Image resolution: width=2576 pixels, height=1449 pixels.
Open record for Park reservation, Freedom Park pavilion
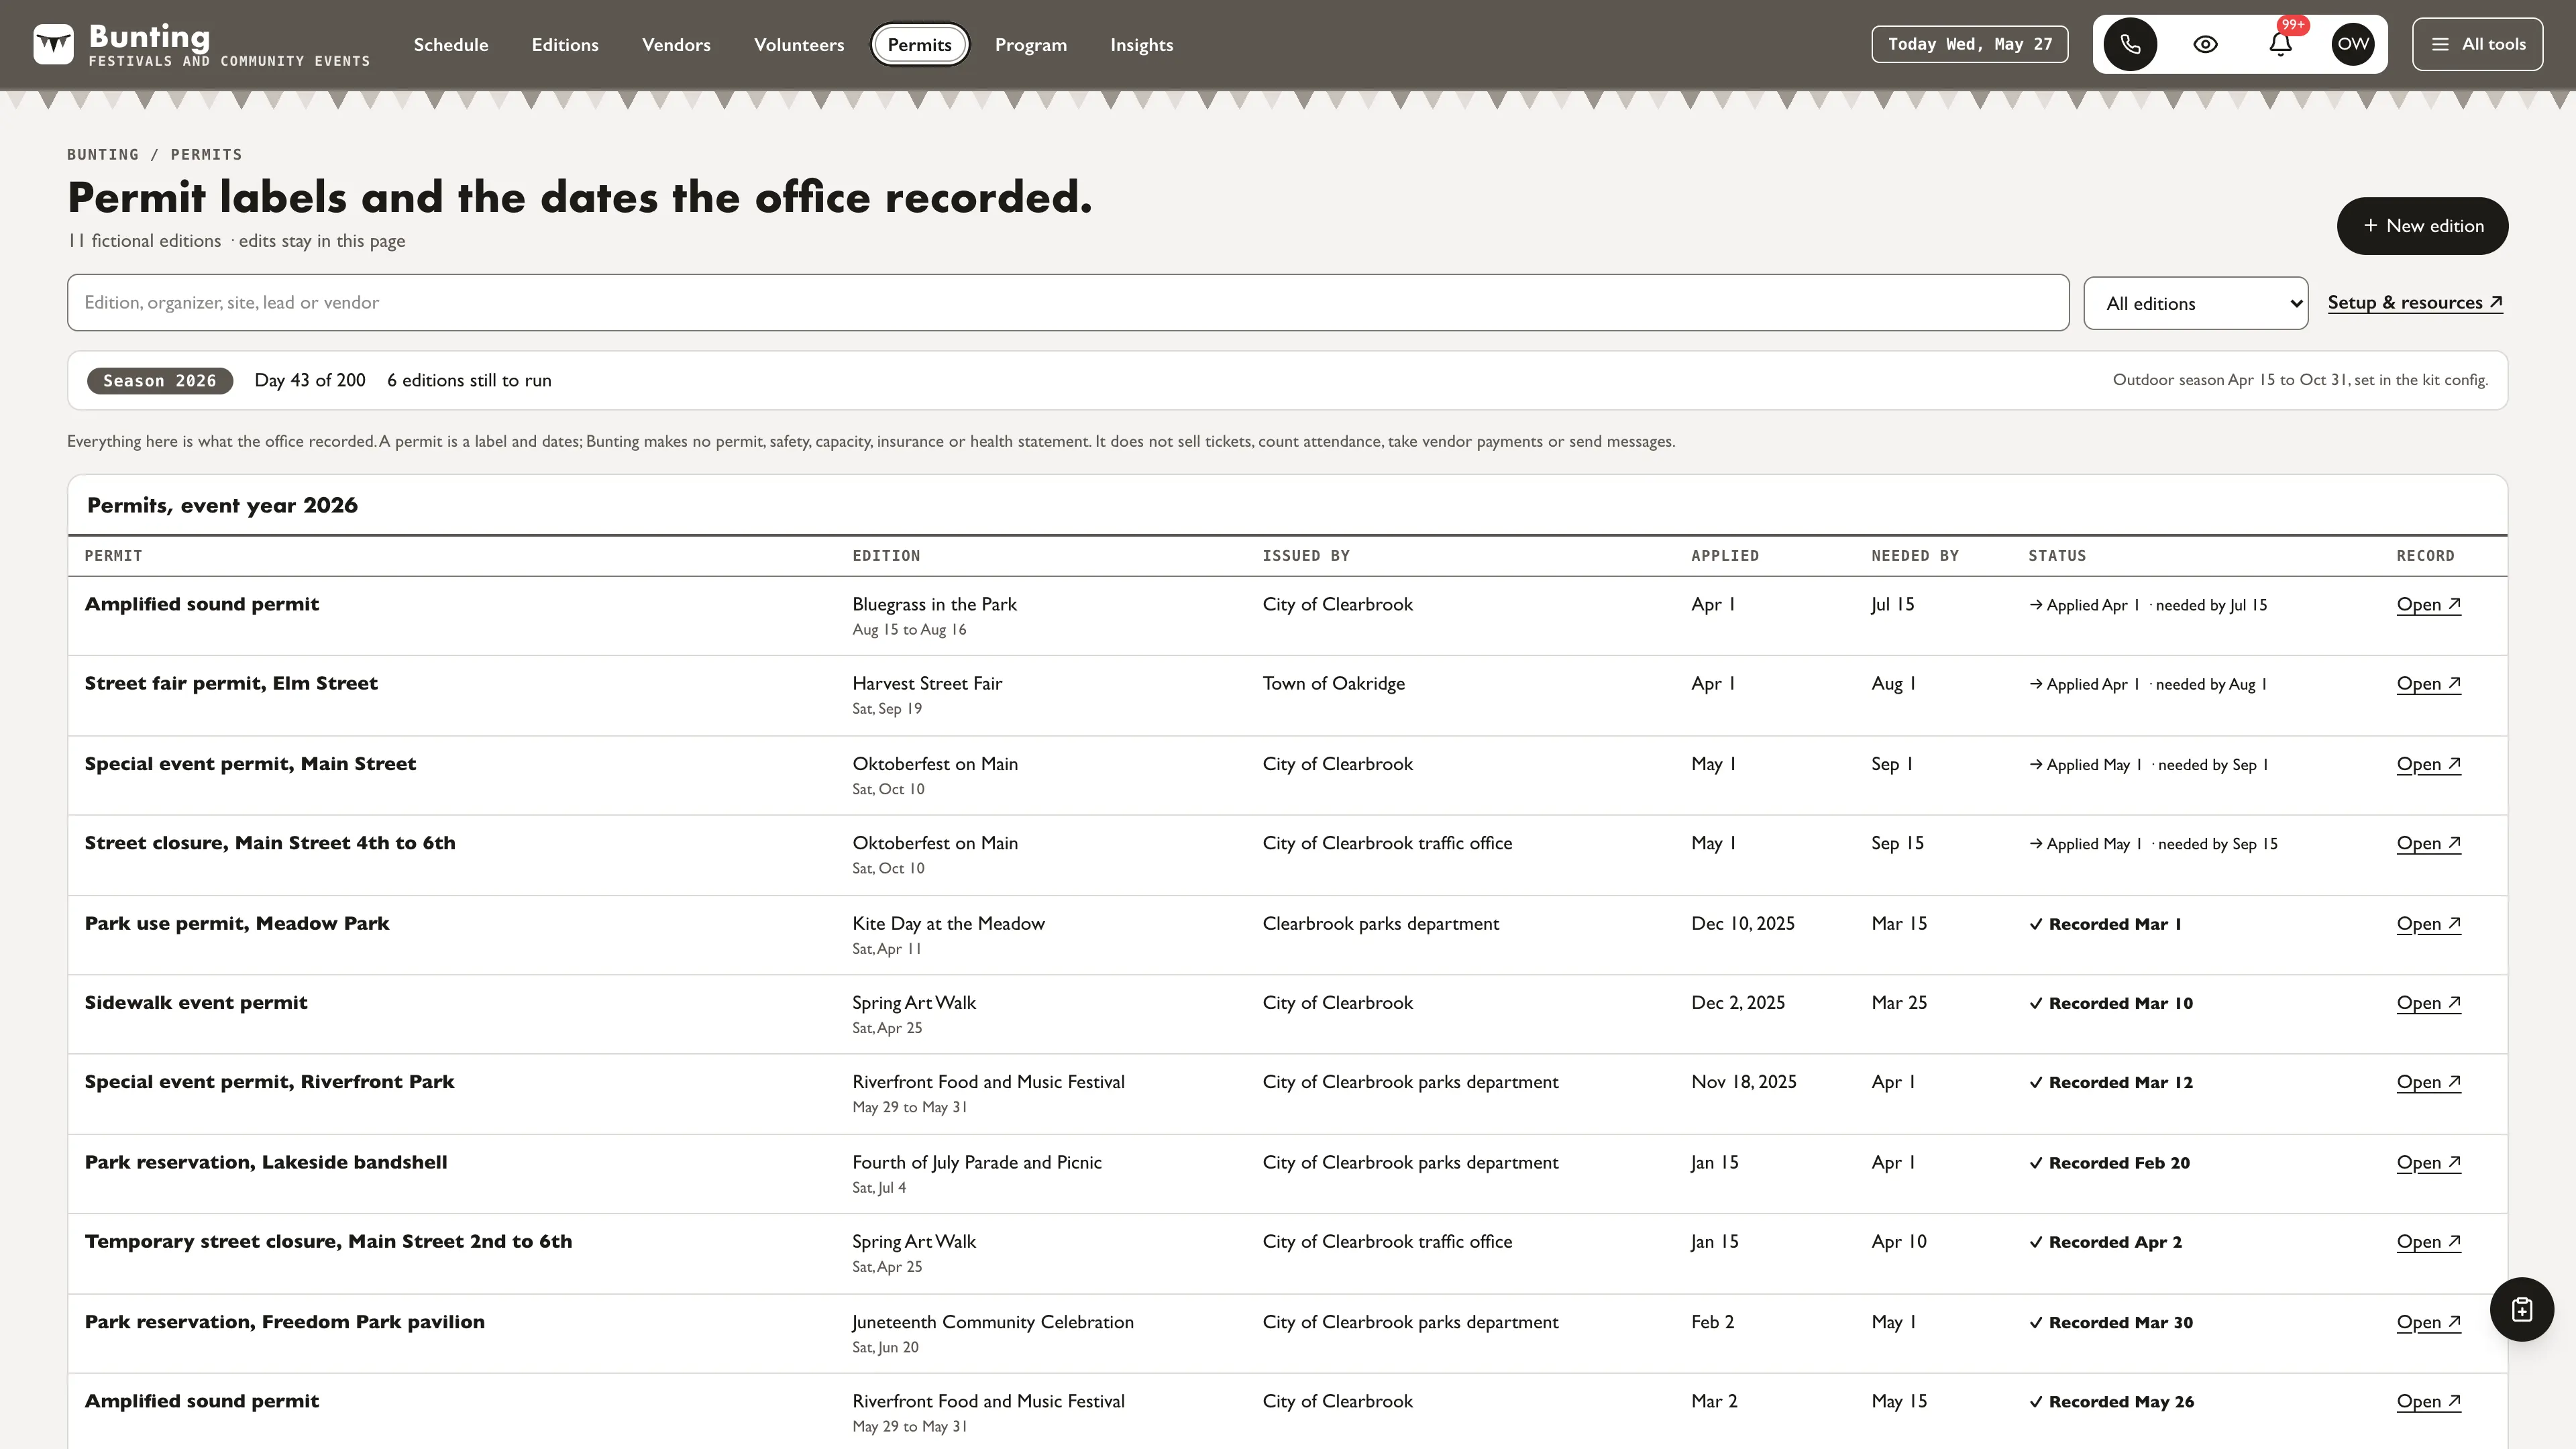pos(2428,1322)
